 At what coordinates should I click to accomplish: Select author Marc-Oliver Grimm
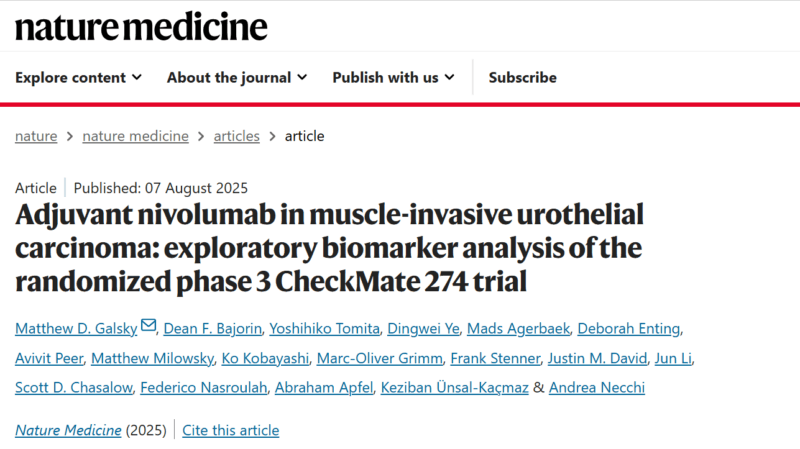380,359
